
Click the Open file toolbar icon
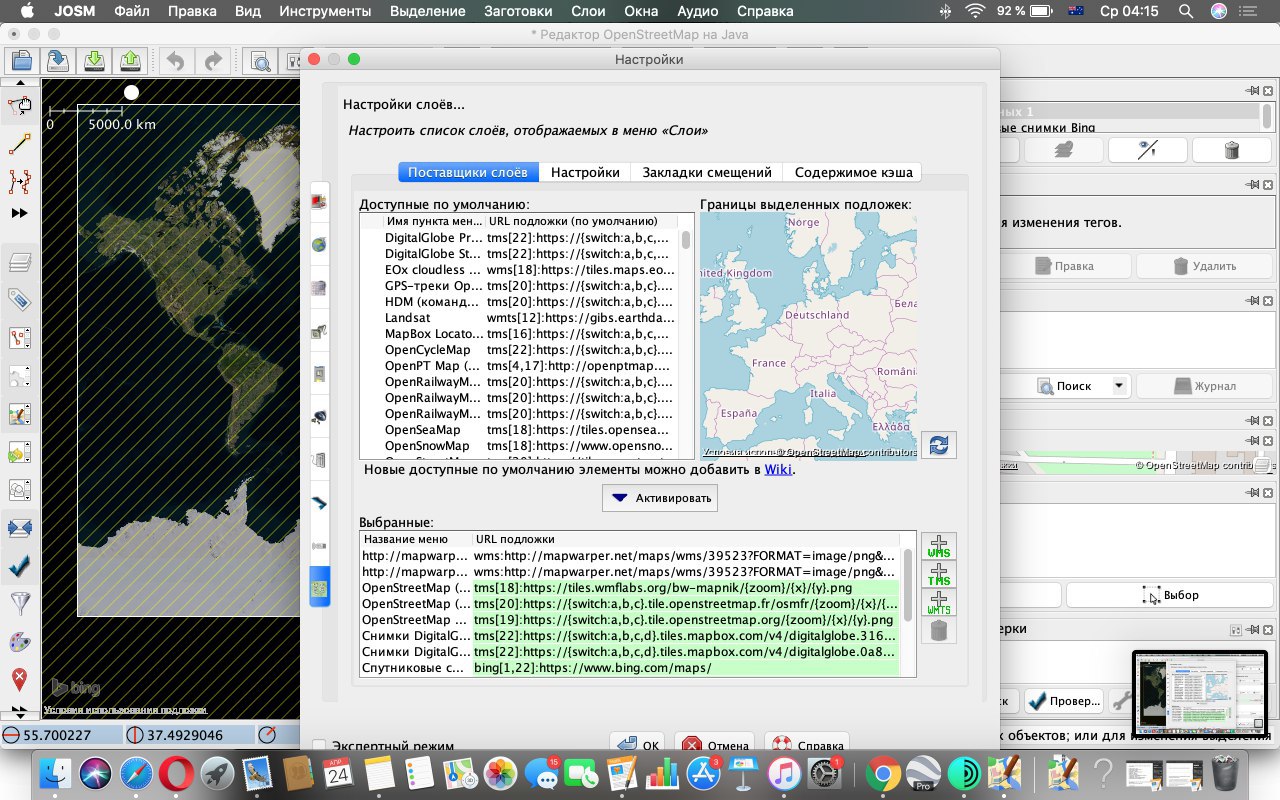[x=21, y=61]
